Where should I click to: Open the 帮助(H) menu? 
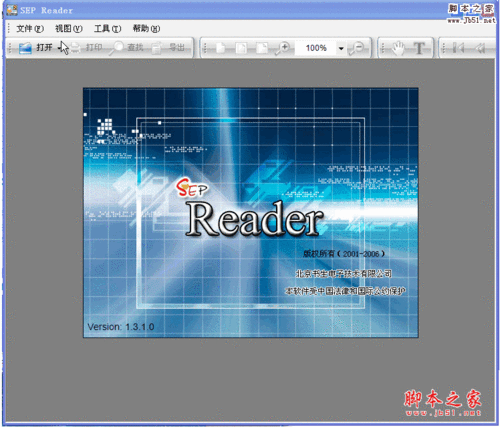point(146,29)
